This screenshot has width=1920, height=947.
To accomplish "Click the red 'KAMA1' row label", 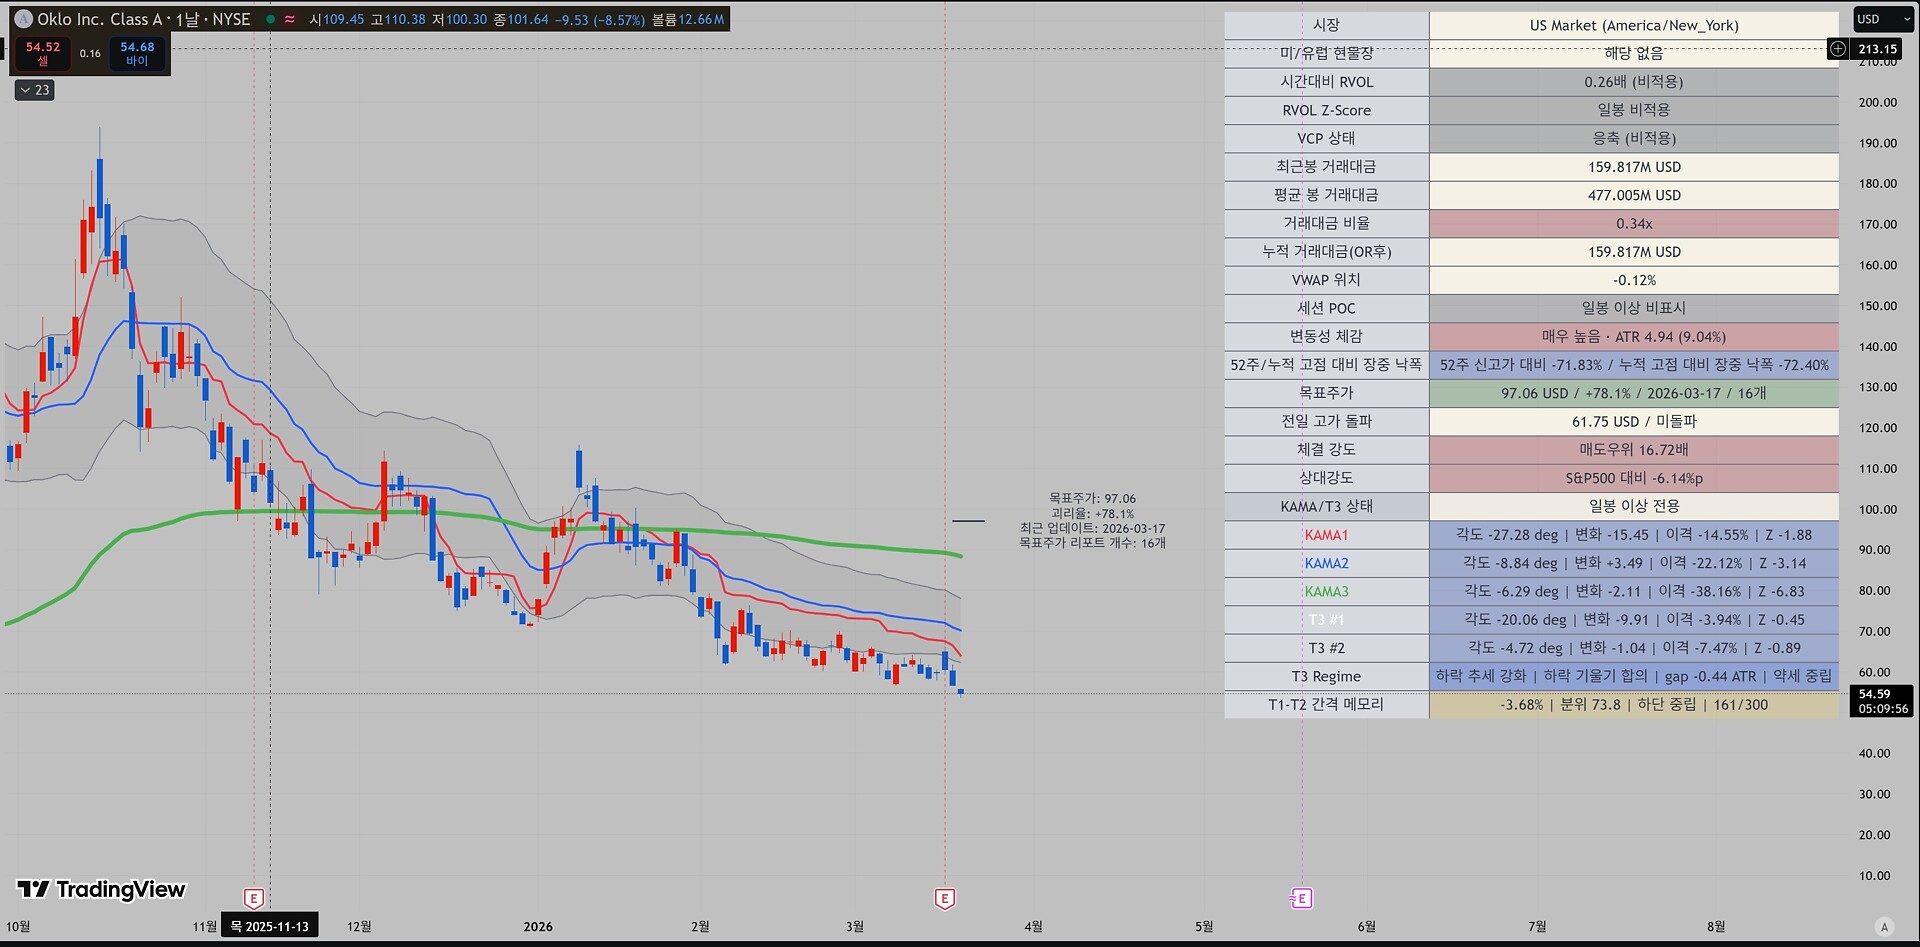I will [1326, 535].
